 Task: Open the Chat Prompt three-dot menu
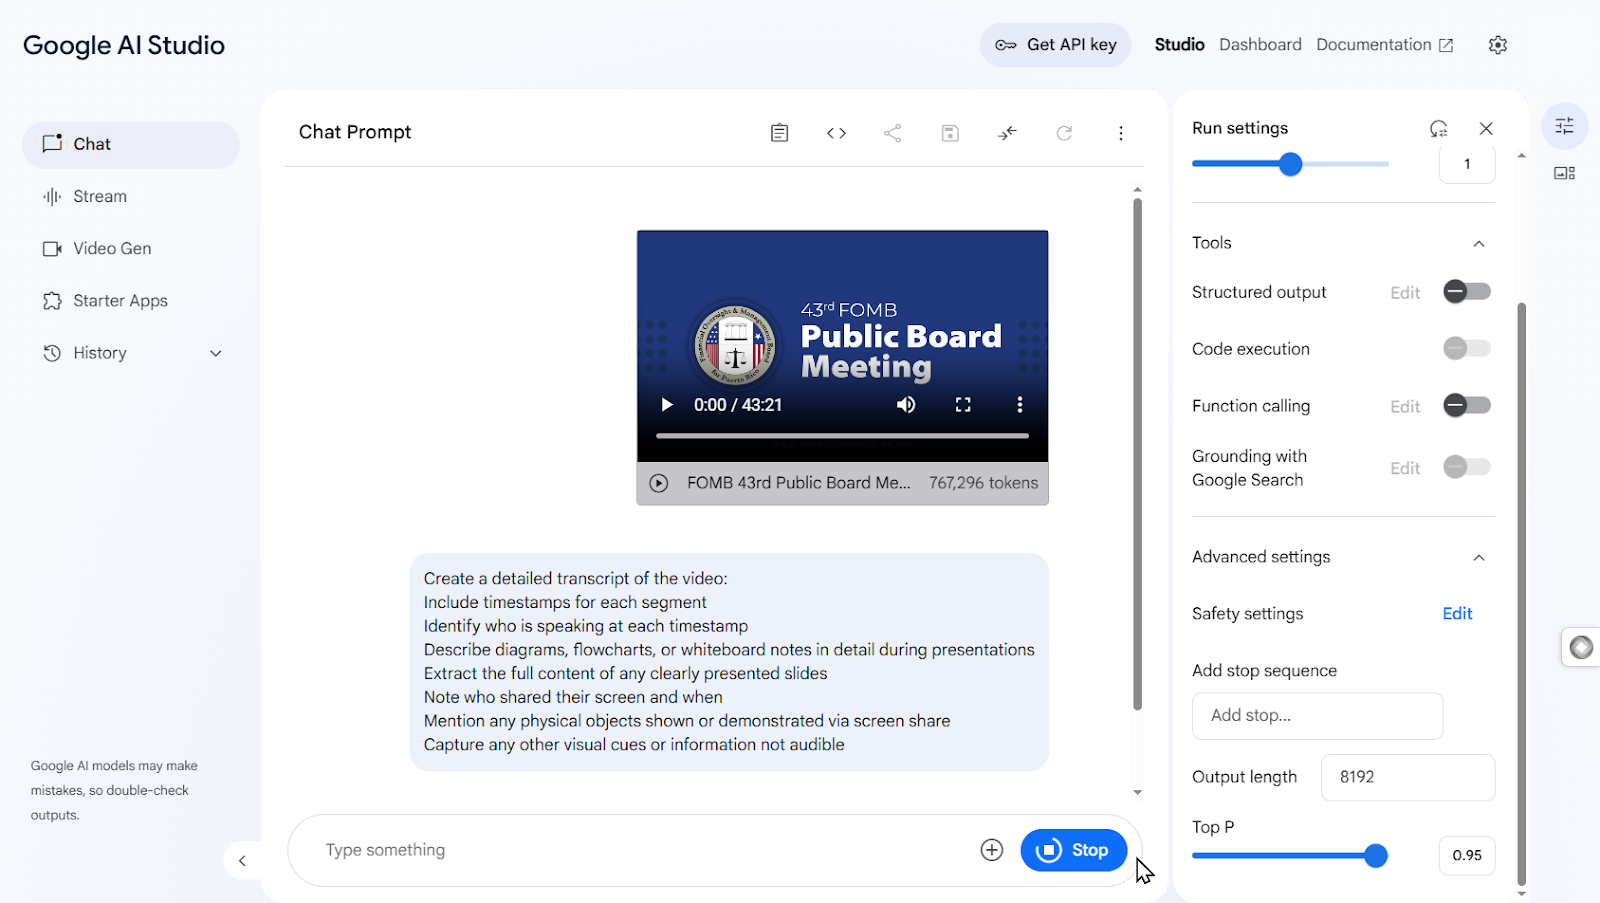pyautogui.click(x=1121, y=133)
